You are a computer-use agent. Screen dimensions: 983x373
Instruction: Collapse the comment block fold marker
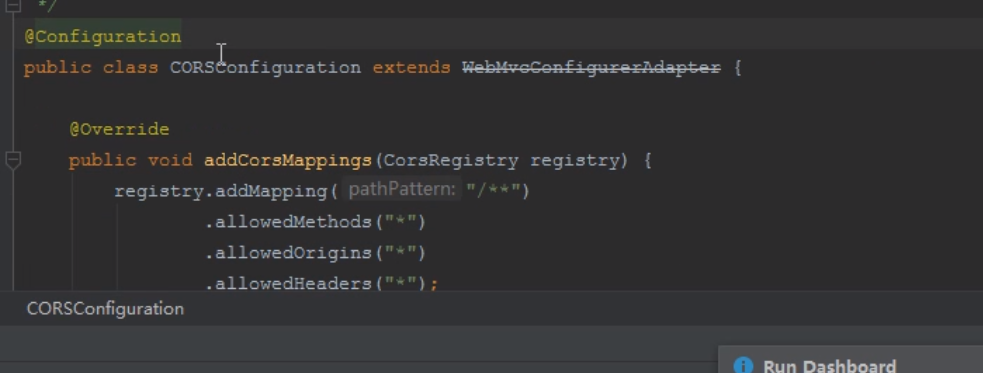[13, 6]
